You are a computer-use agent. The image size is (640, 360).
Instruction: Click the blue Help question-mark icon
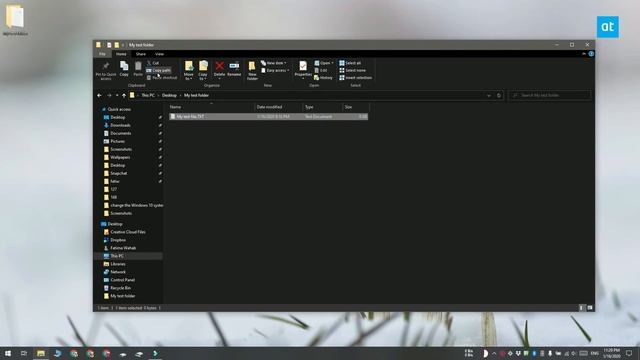[x=591, y=54]
